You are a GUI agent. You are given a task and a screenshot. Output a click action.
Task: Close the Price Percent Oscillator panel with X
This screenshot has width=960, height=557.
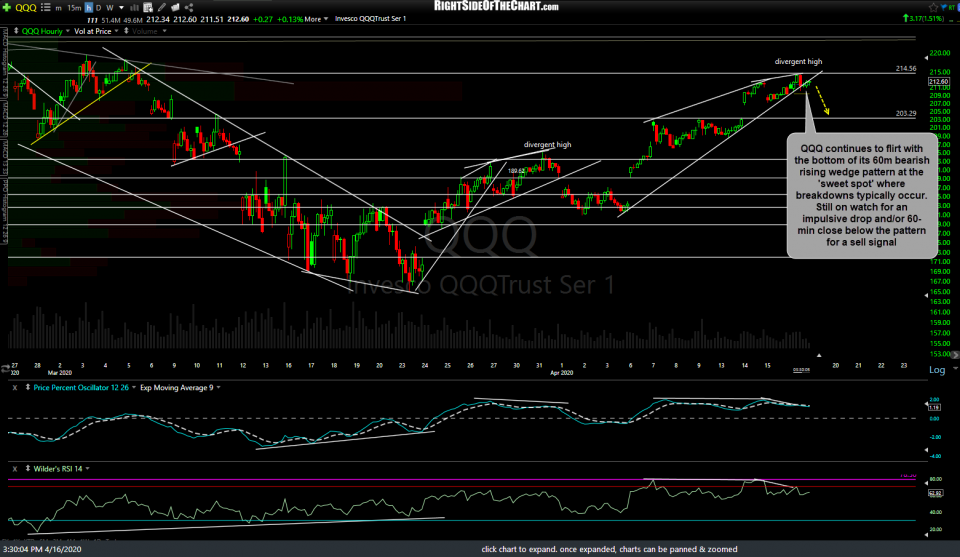15,388
